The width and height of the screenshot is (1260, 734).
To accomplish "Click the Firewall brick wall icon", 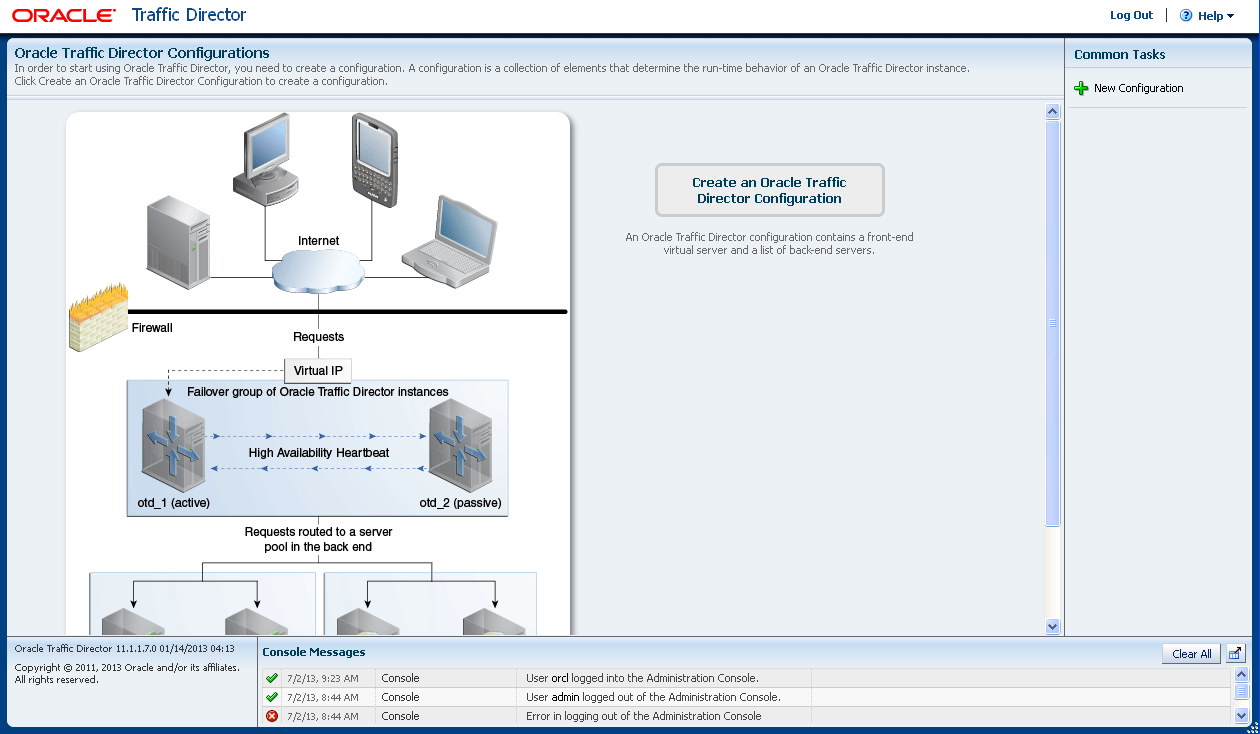I will (x=98, y=316).
